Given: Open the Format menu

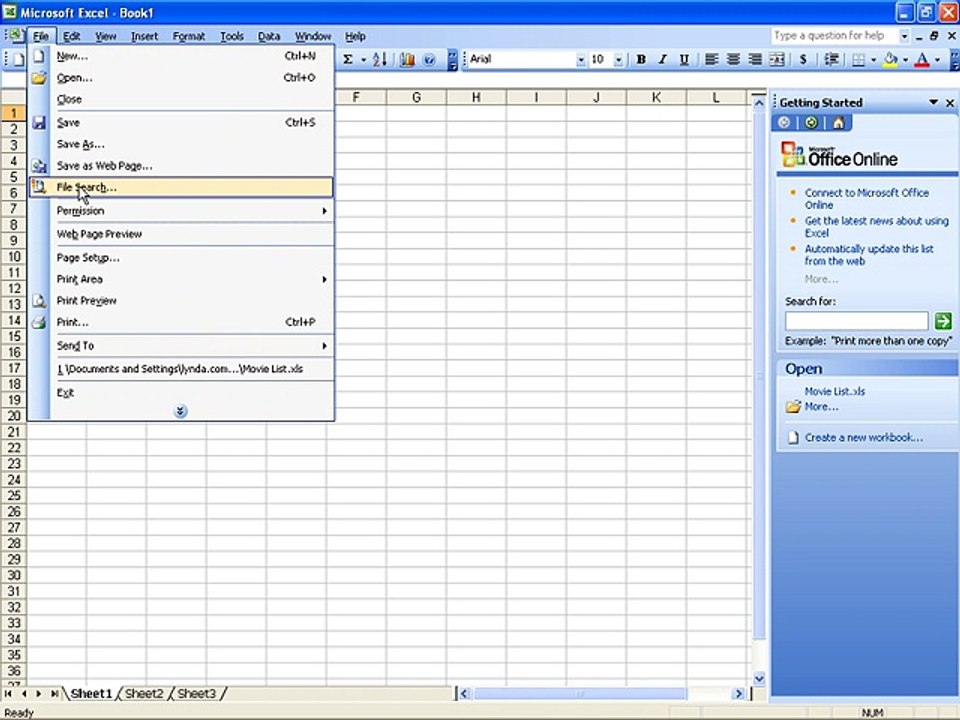Looking at the screenshot, I should [189, 37].
